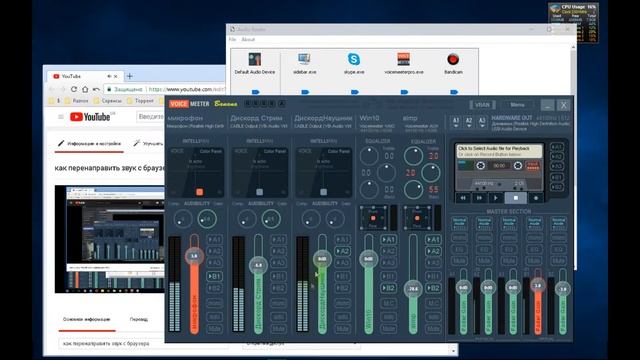Image resolution: width=640 pixels, height=360 pixels.
Task: Click the skype.exe icon in Audio Router
Action: point(354,60)
